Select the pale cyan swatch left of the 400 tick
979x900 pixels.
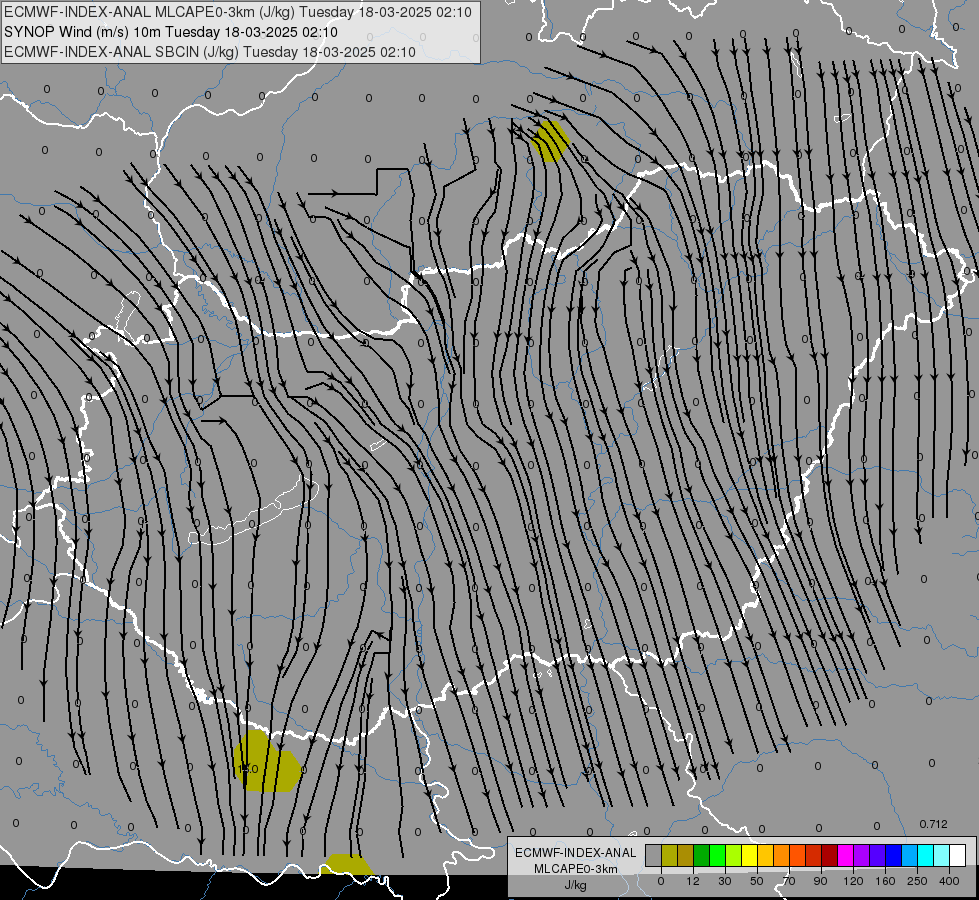point(942,855)
